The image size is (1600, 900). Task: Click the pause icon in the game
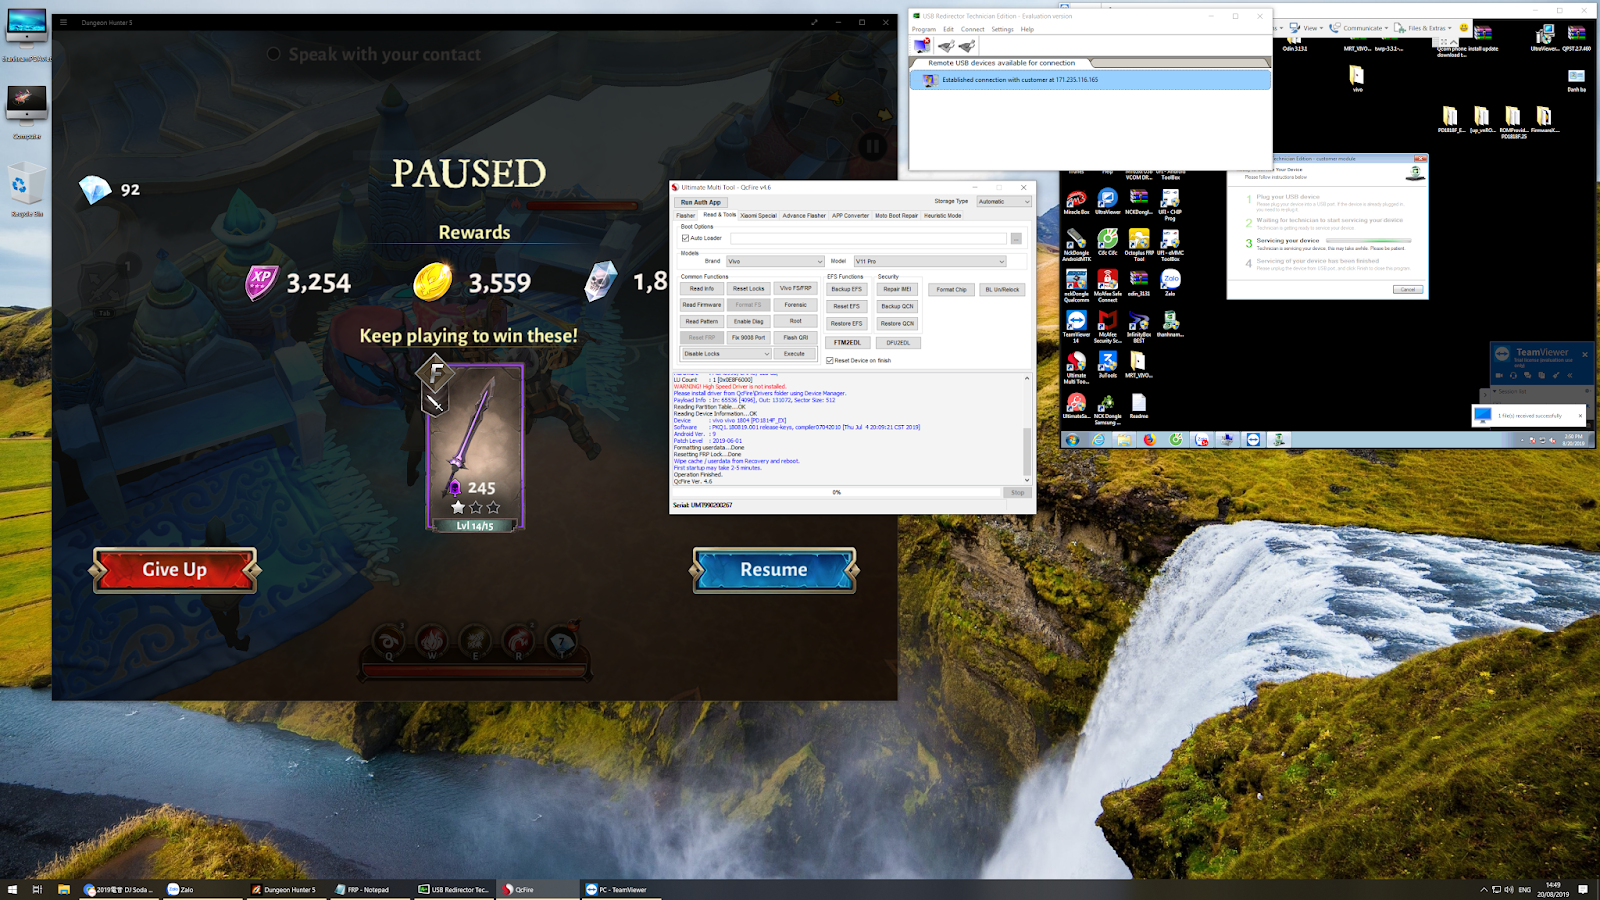coord(872,147)
